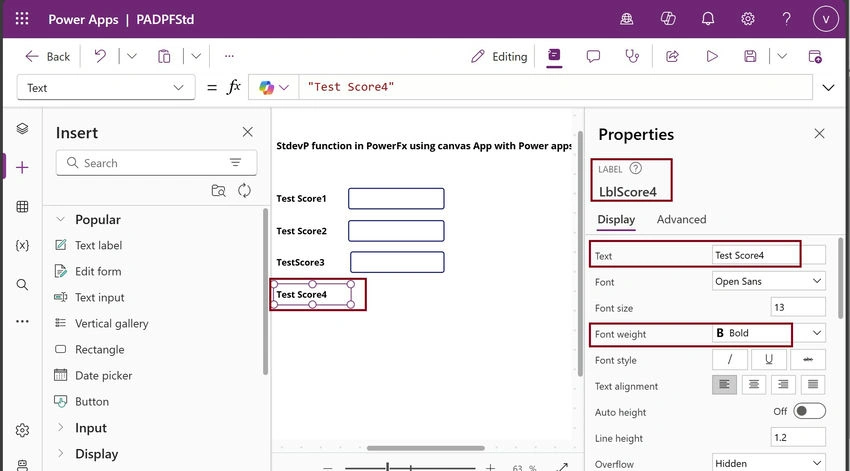This screenshot has width=850, height=471.
Task: Toggle the Auto height switch
Action: (809, 411)
